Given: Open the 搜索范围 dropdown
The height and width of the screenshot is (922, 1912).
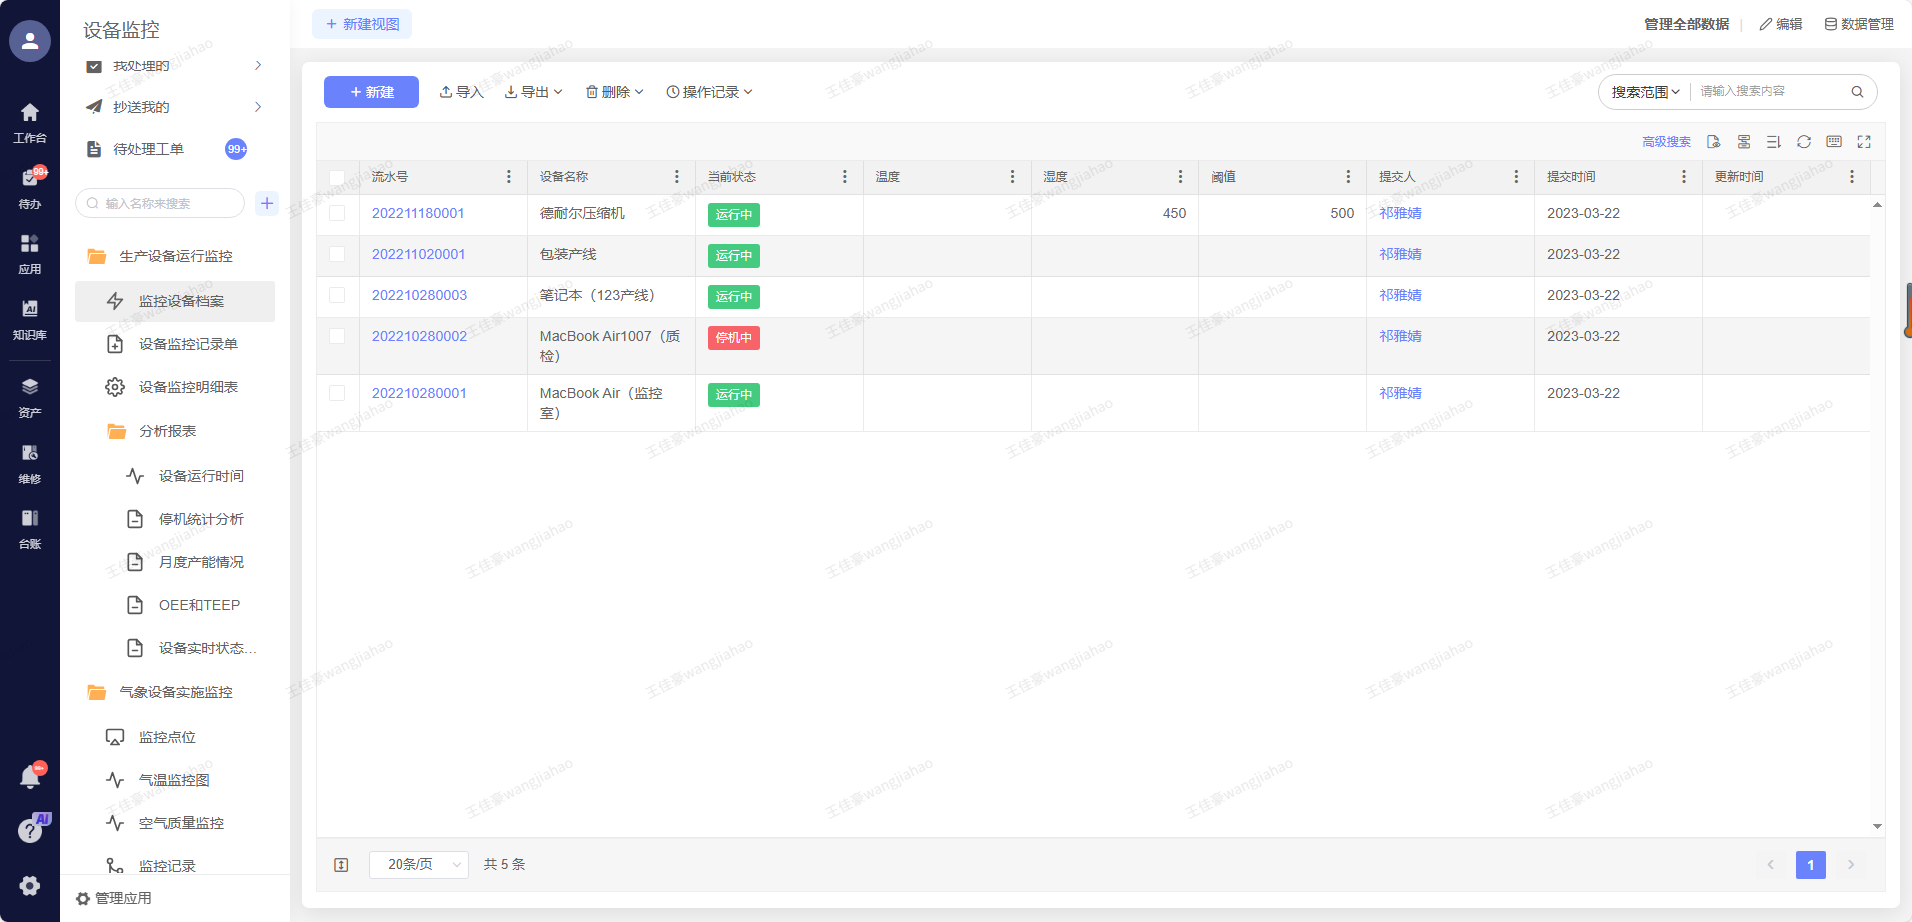Looking at the screenshot, I should point(1645,92).
